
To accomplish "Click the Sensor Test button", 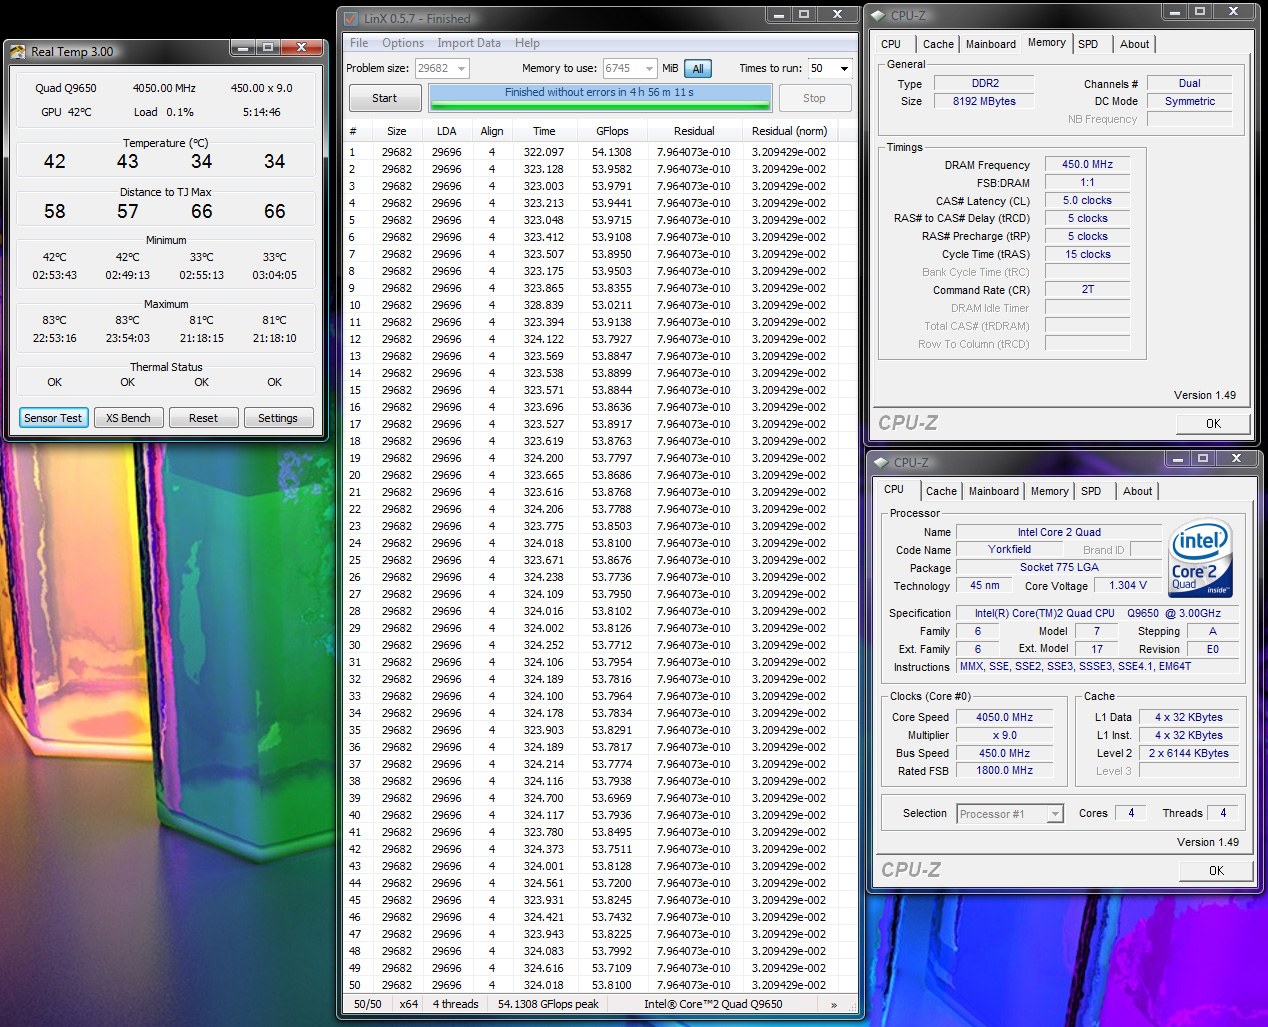I will [54, 418].
